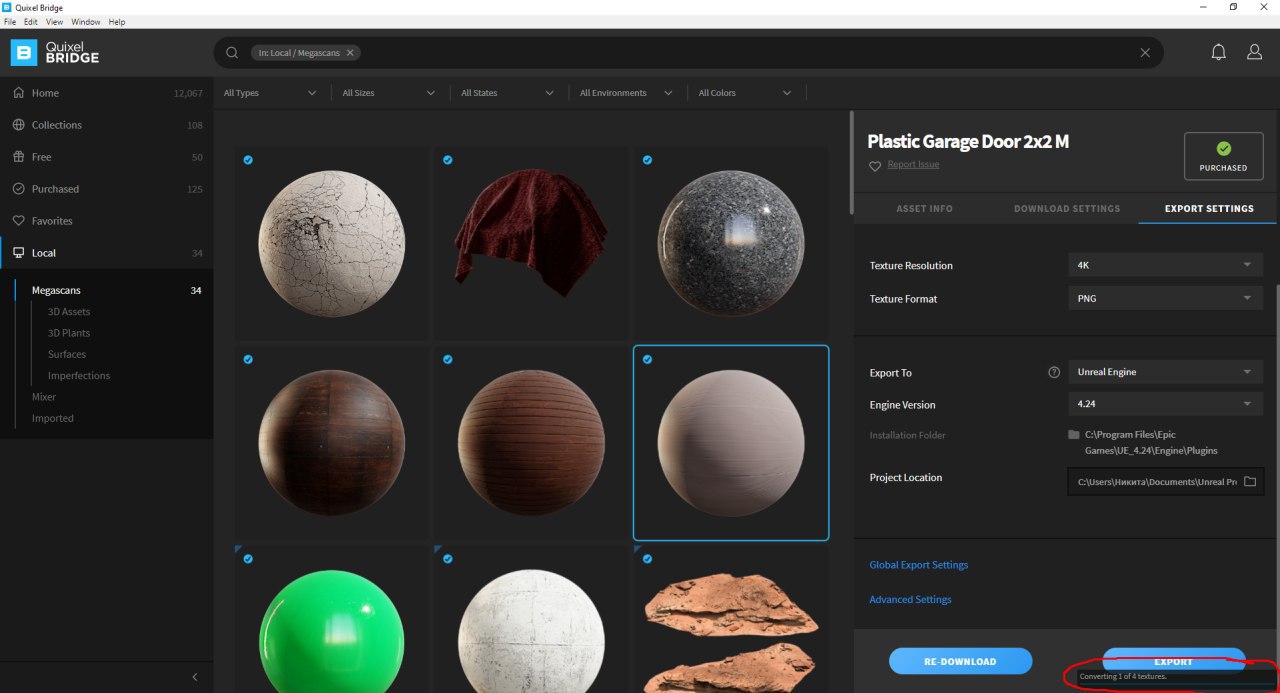The width and height of the screenshot is (1280, 693).
Task: Open the Help menu
Action: click(117, 22)
